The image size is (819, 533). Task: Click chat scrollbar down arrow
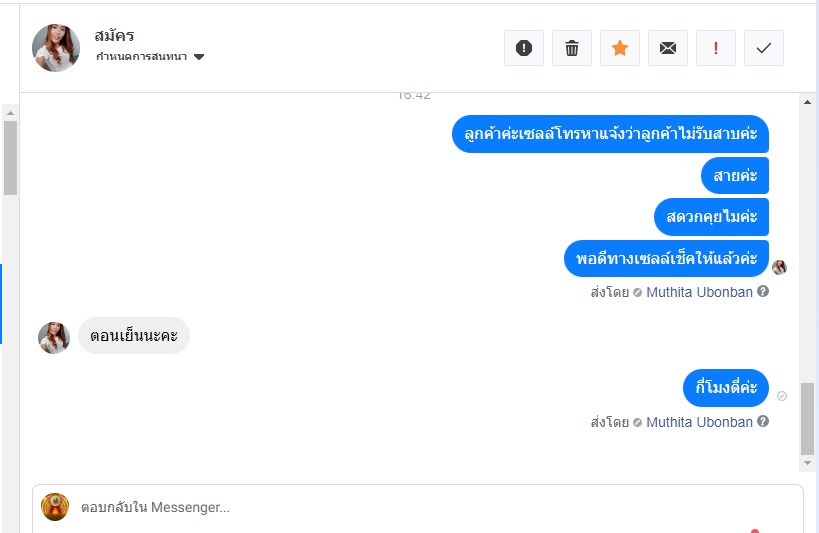(808, 463)
